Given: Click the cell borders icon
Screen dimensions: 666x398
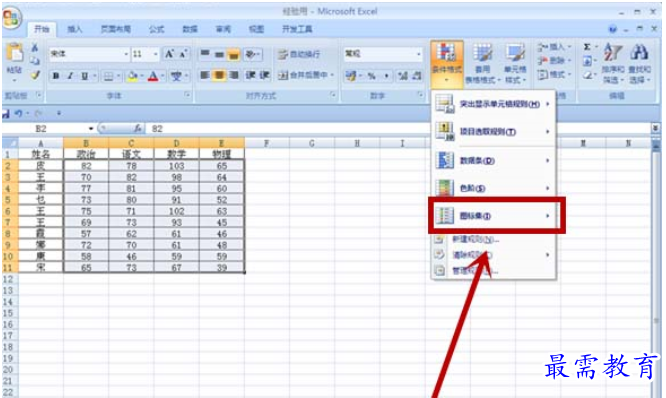Looking at the screenshot, I should tap(109, 76).
